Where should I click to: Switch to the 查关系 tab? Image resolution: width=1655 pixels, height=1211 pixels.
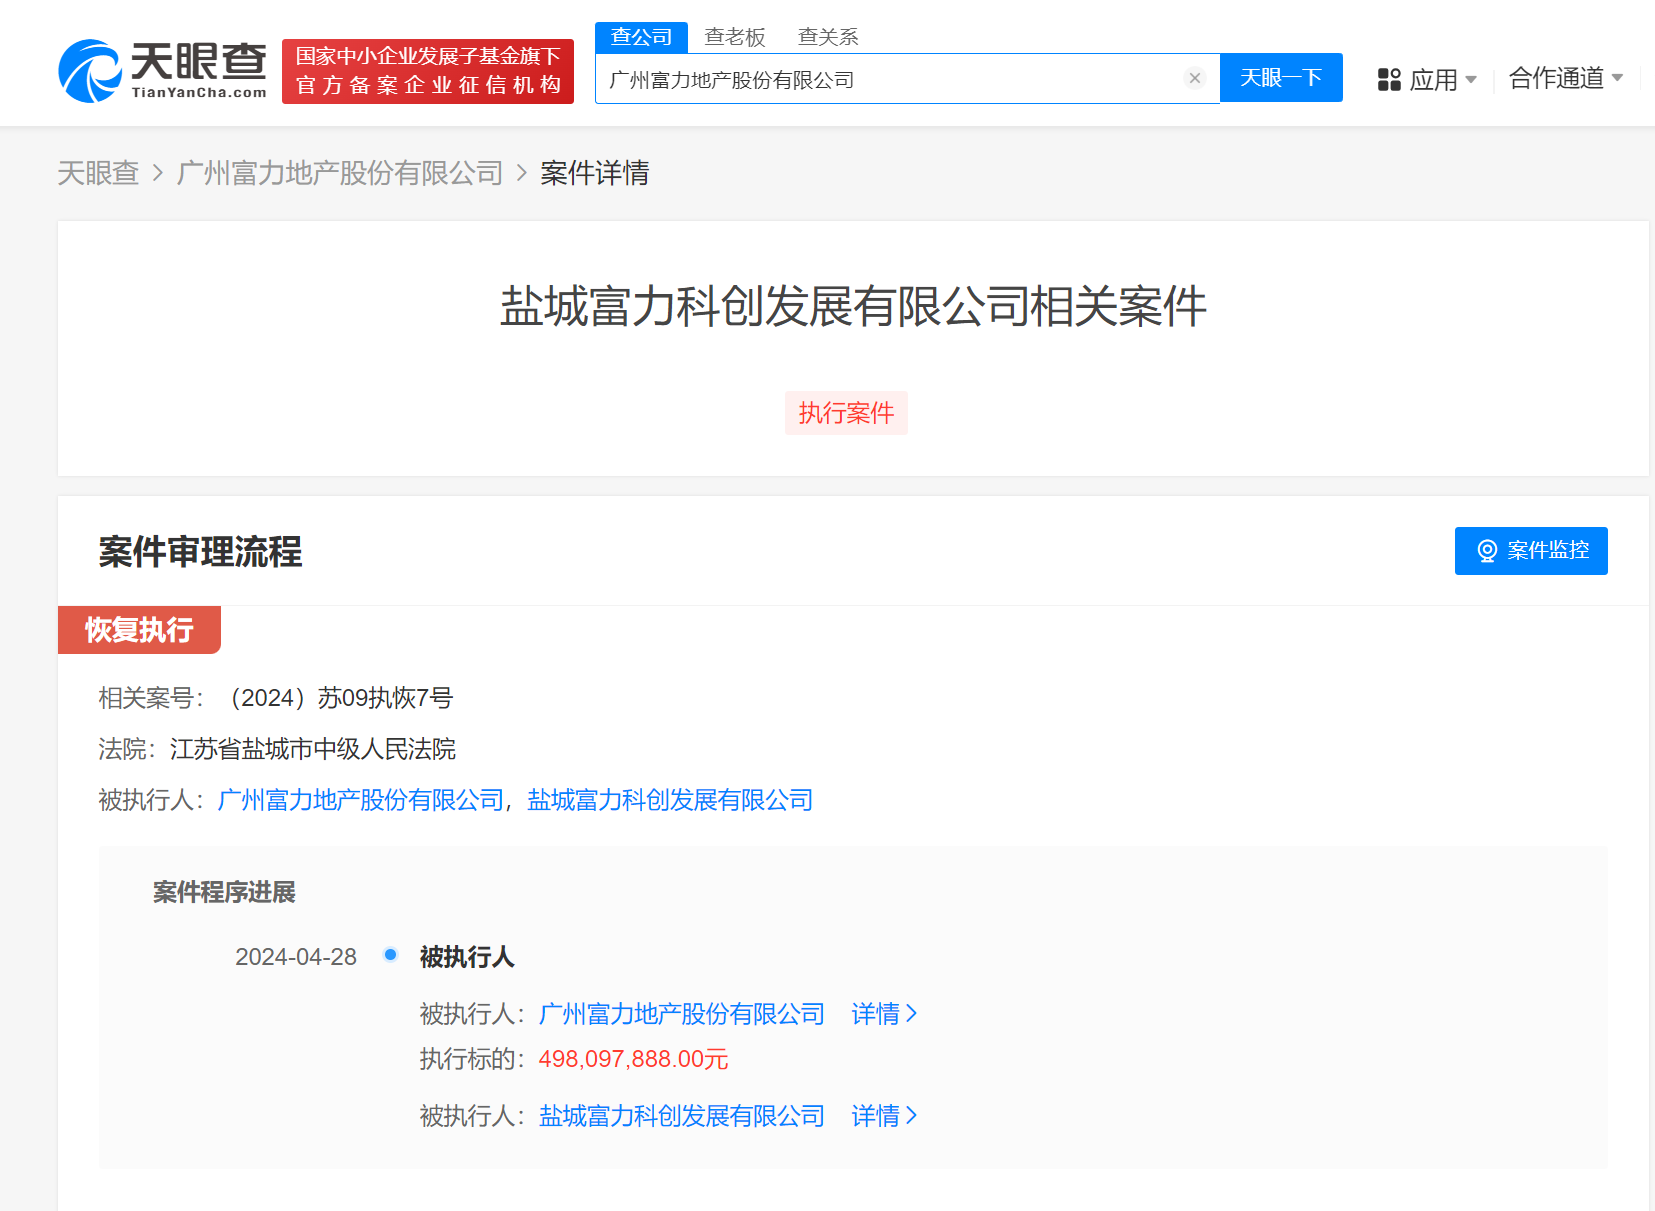(x=827, y=36)
